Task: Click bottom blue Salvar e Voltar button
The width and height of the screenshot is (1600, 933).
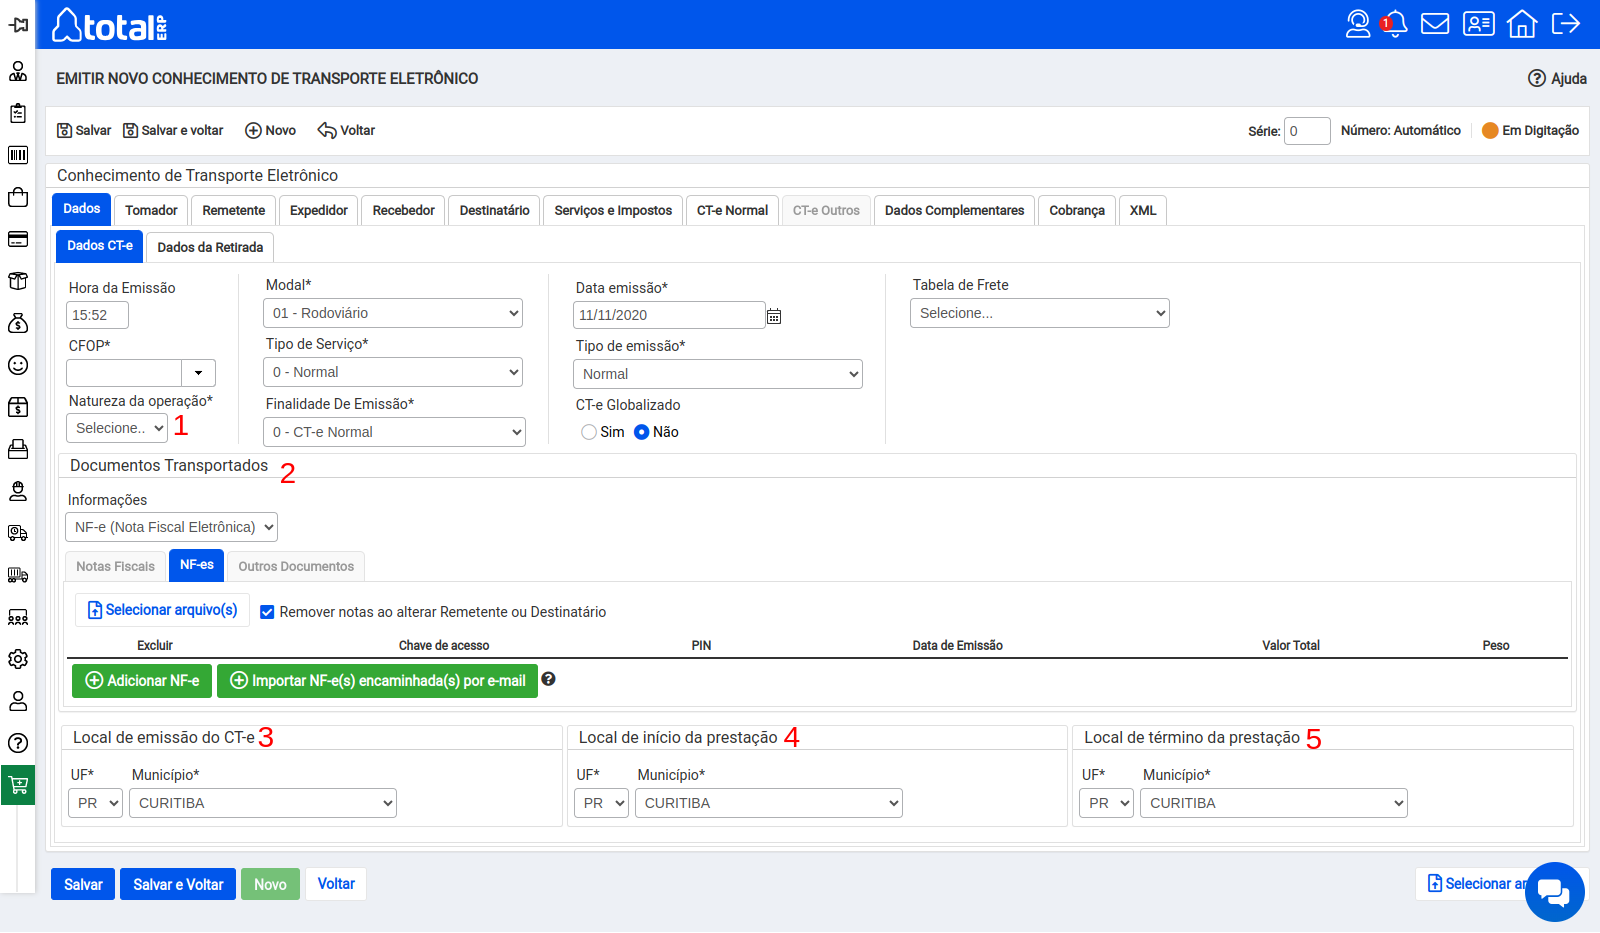Action: pos(178,884)
